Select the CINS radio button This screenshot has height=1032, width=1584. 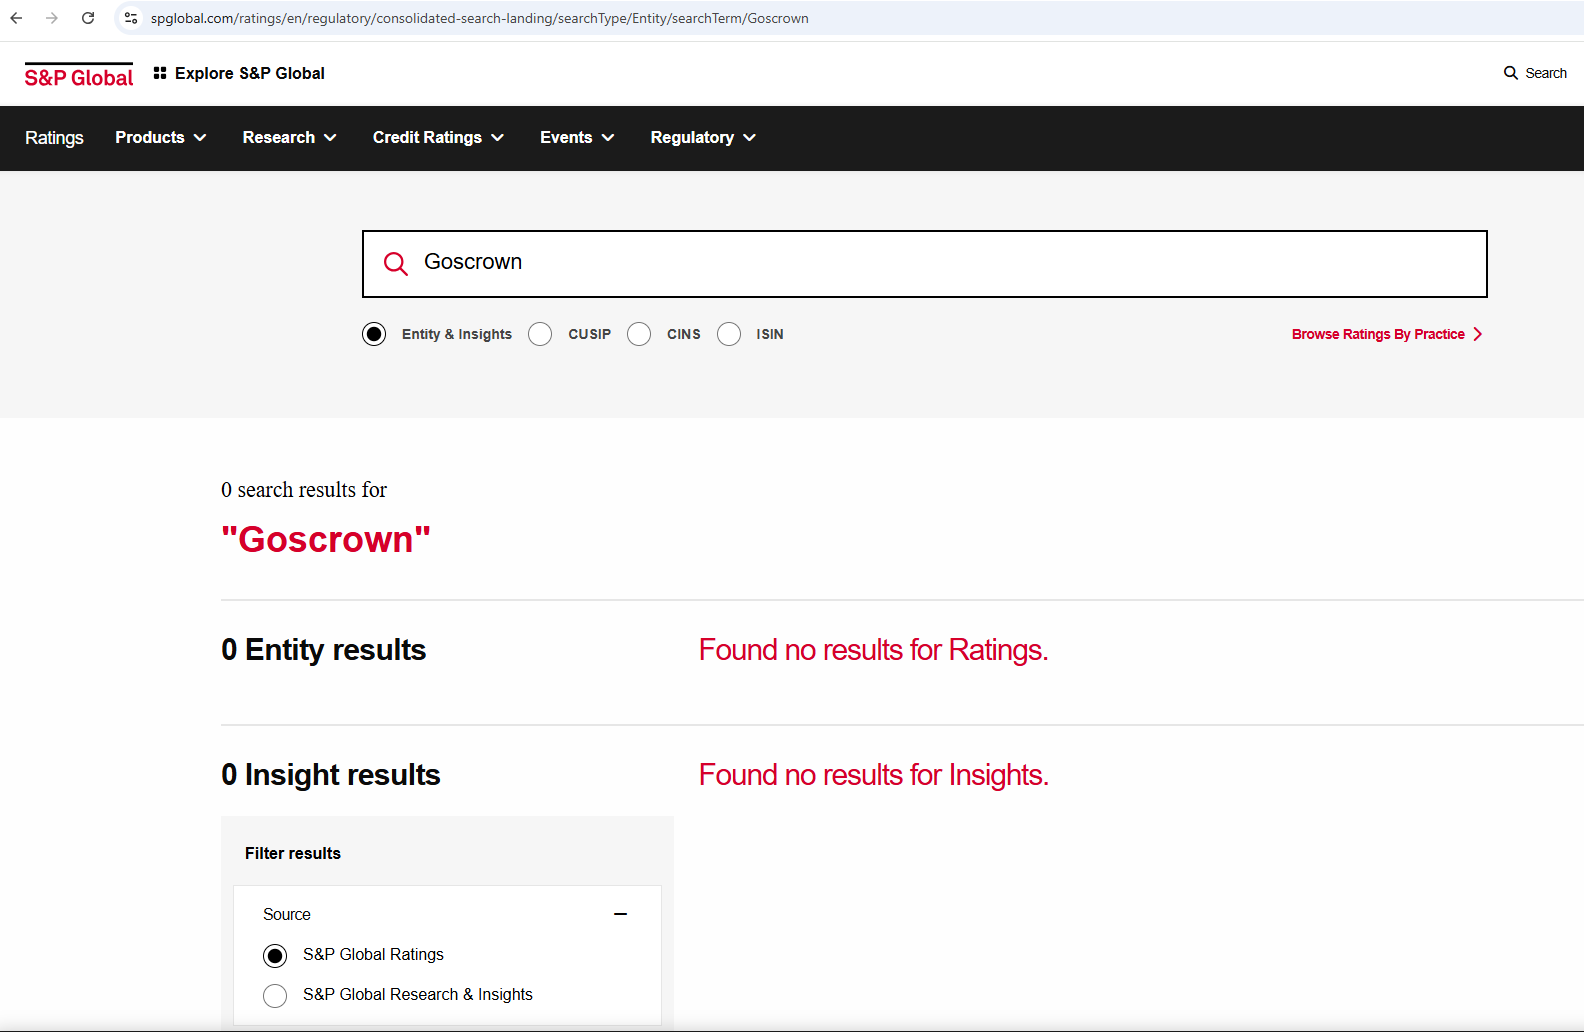tap(639, 334)
